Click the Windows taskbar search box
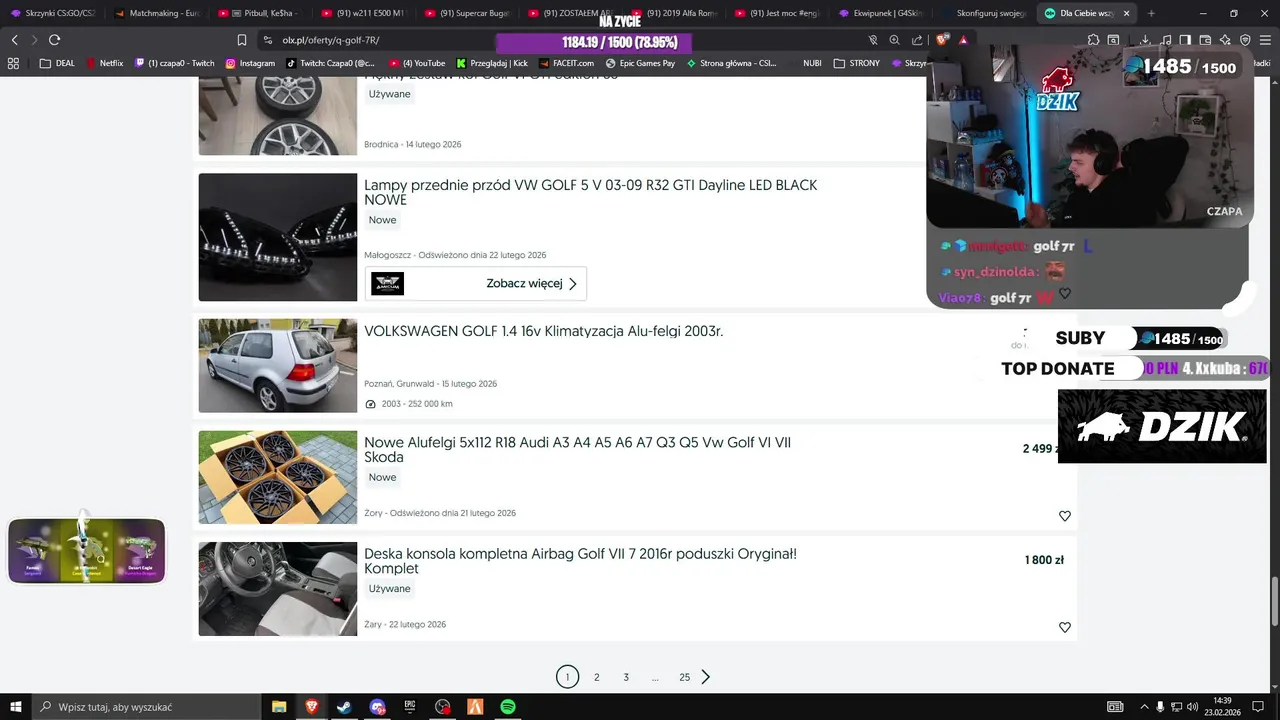 coord(147,707)
